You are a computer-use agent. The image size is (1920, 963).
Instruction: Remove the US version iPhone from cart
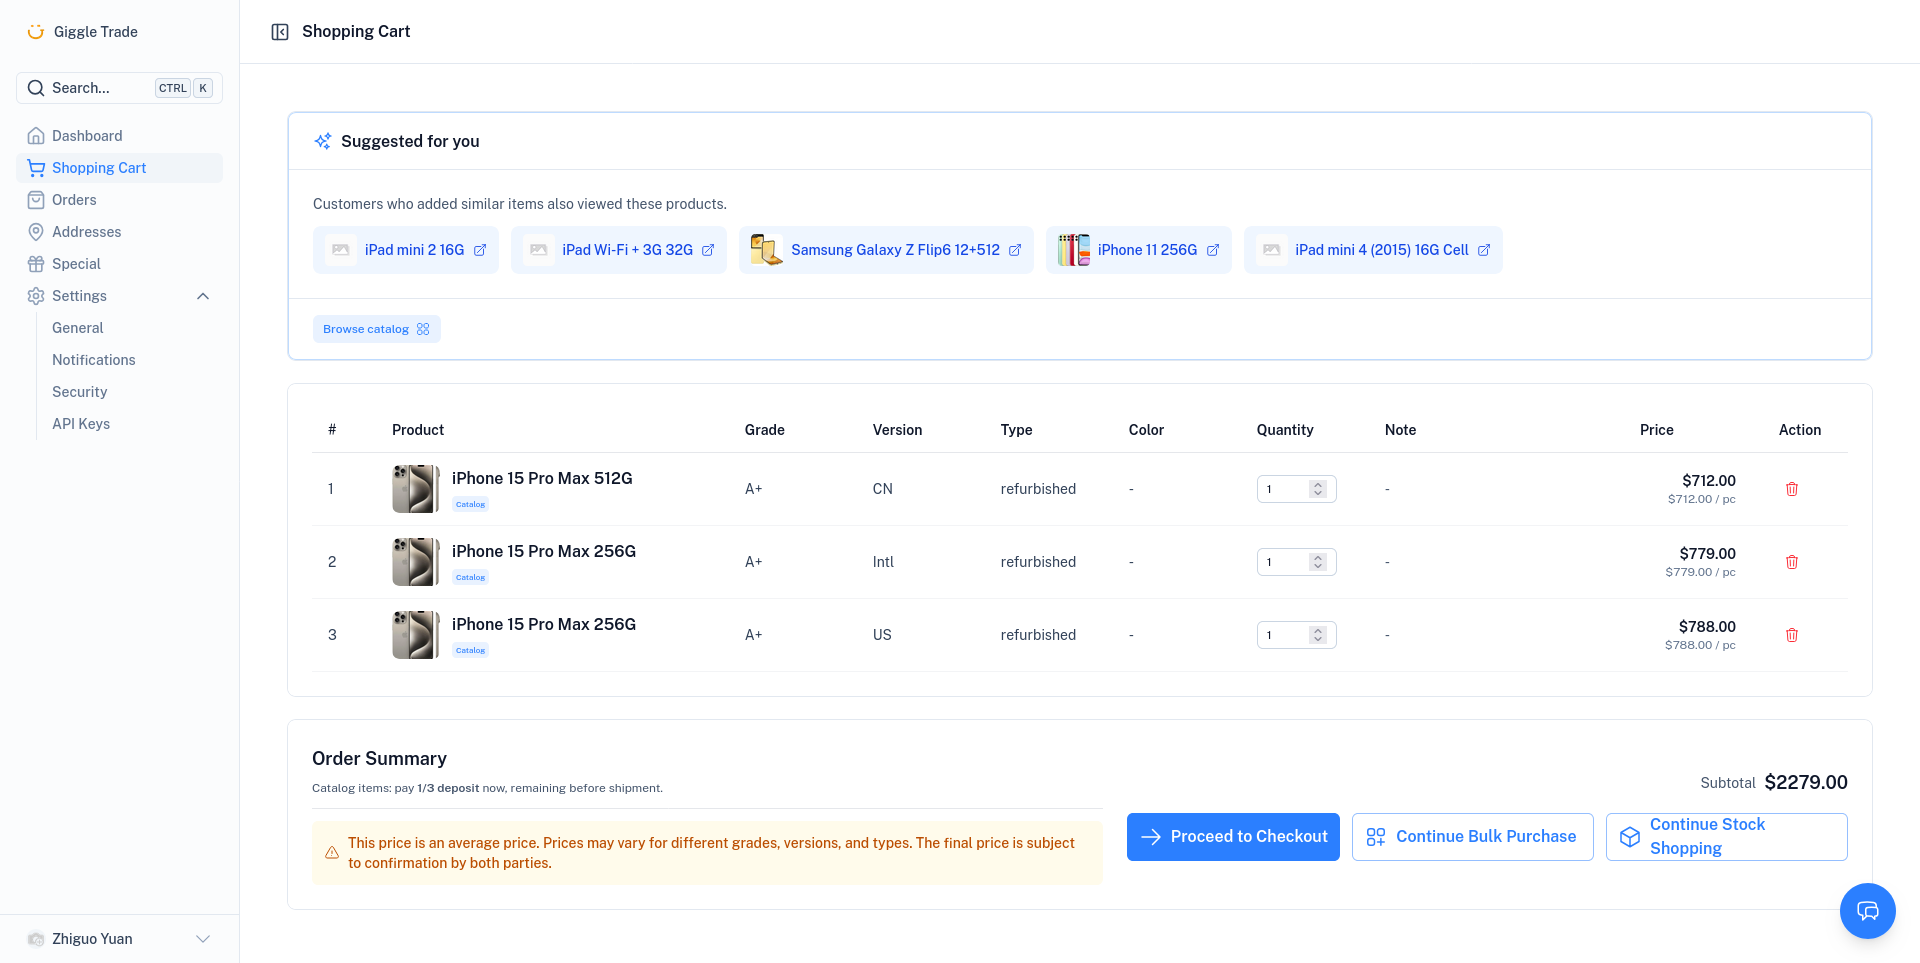(1791, 635)
